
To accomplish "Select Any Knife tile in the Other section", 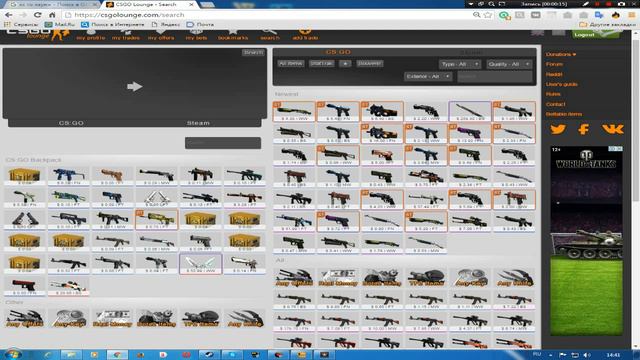I will [x=245, y=318].
